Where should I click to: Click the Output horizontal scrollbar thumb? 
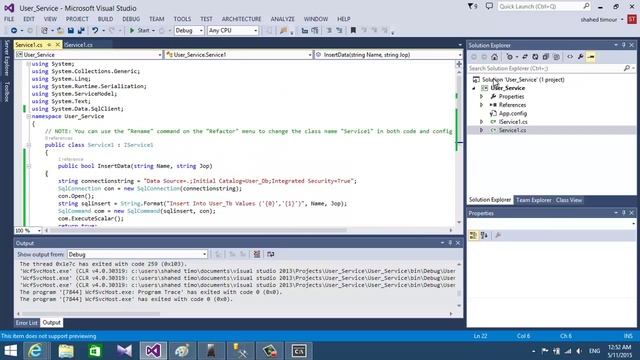91,314
